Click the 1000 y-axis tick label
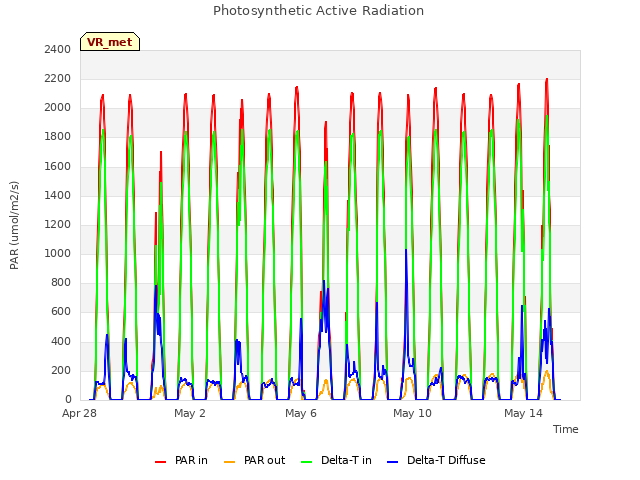 58,253
